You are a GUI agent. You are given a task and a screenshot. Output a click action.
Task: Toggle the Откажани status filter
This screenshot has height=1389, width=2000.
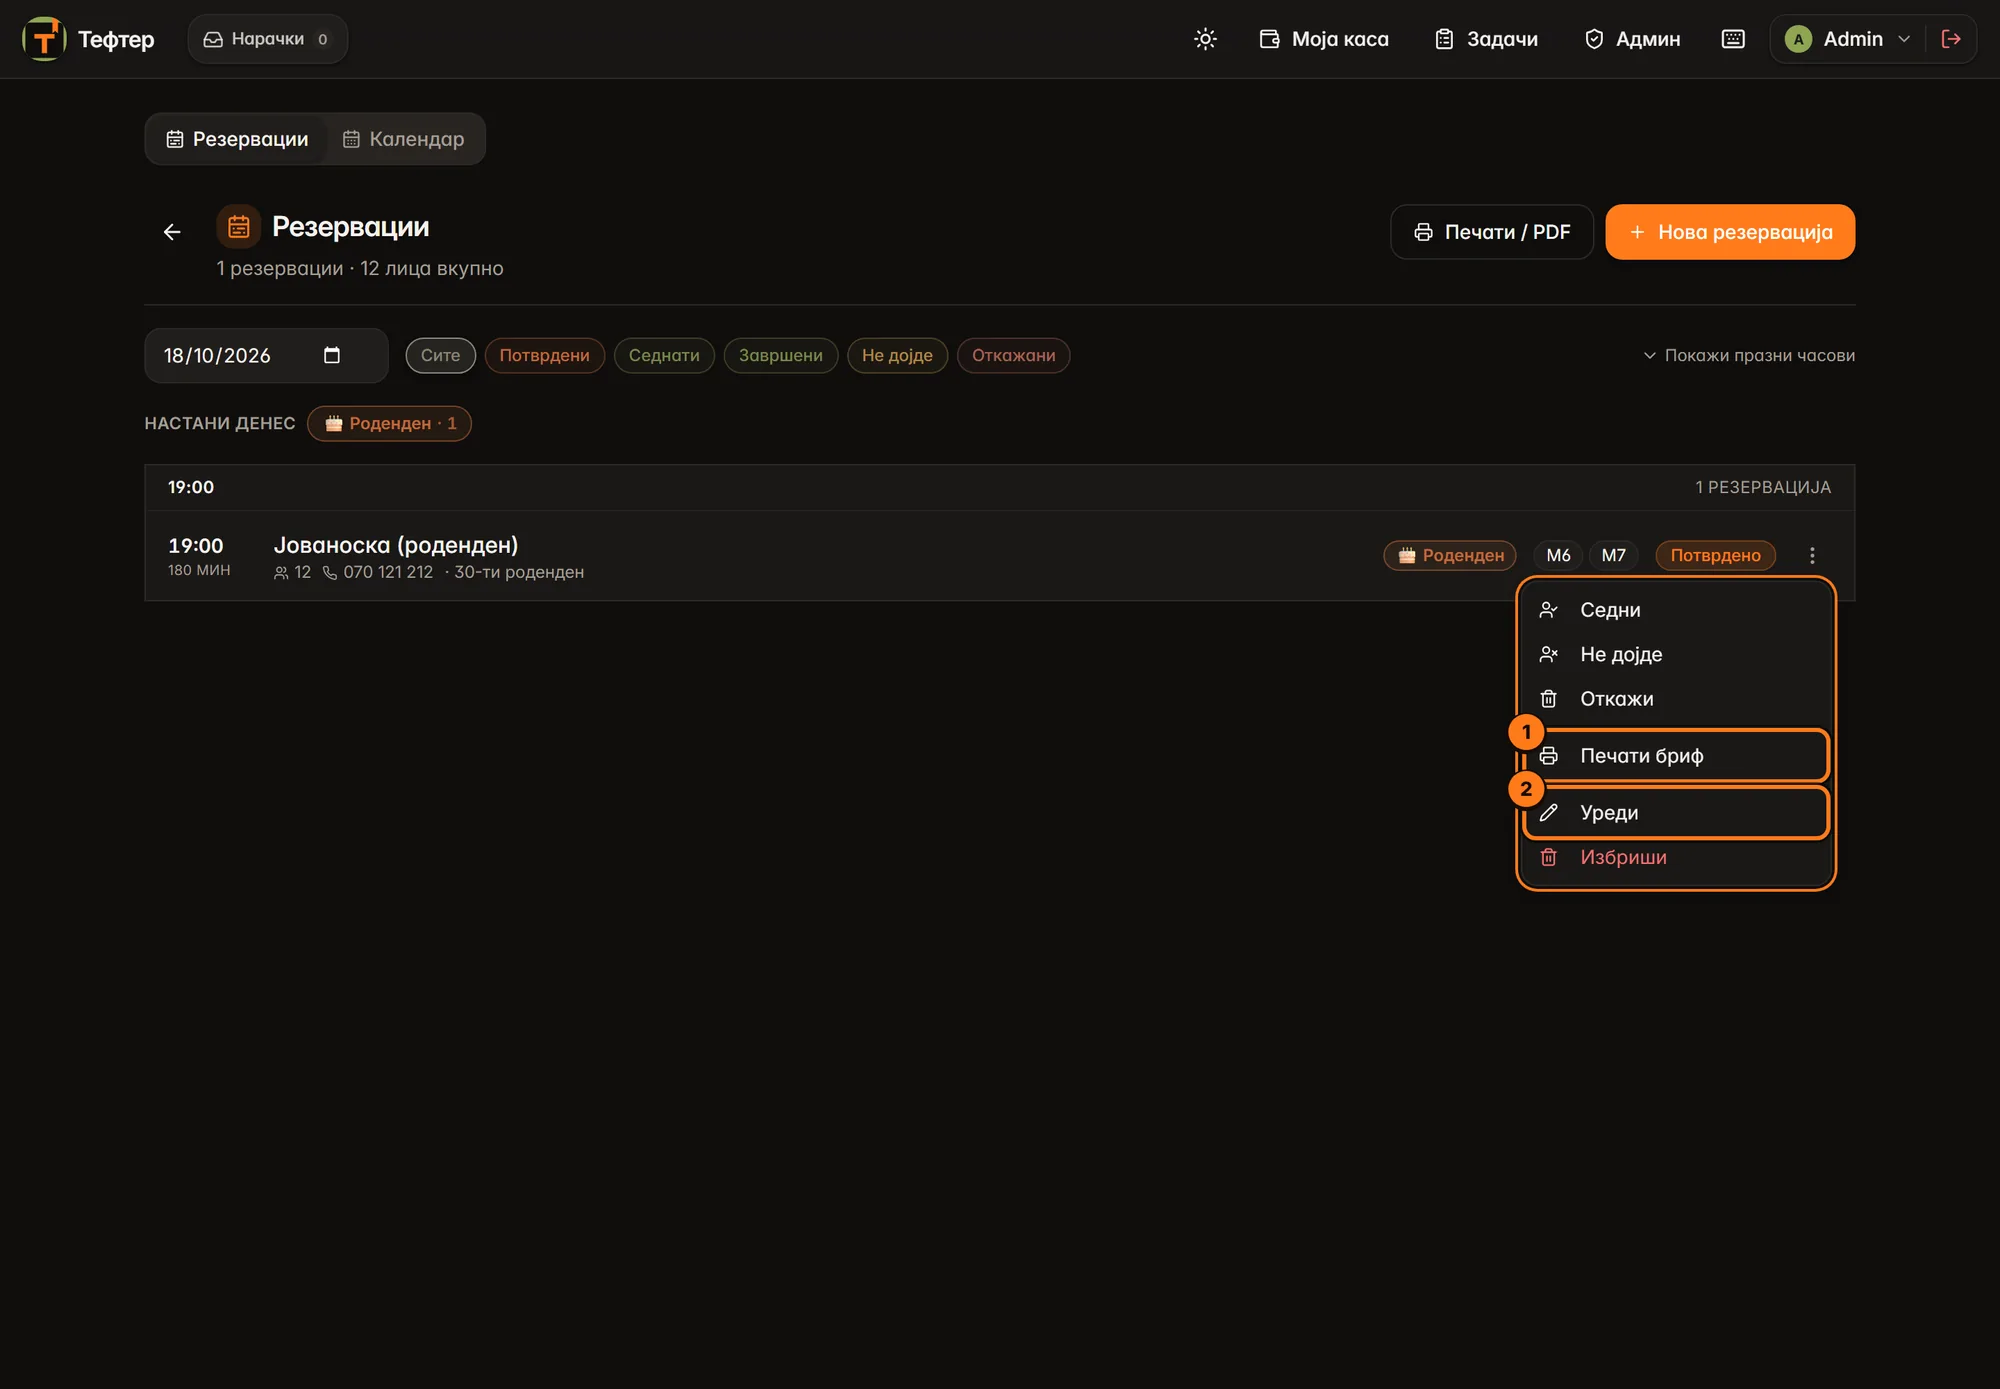coord(1013,355)
